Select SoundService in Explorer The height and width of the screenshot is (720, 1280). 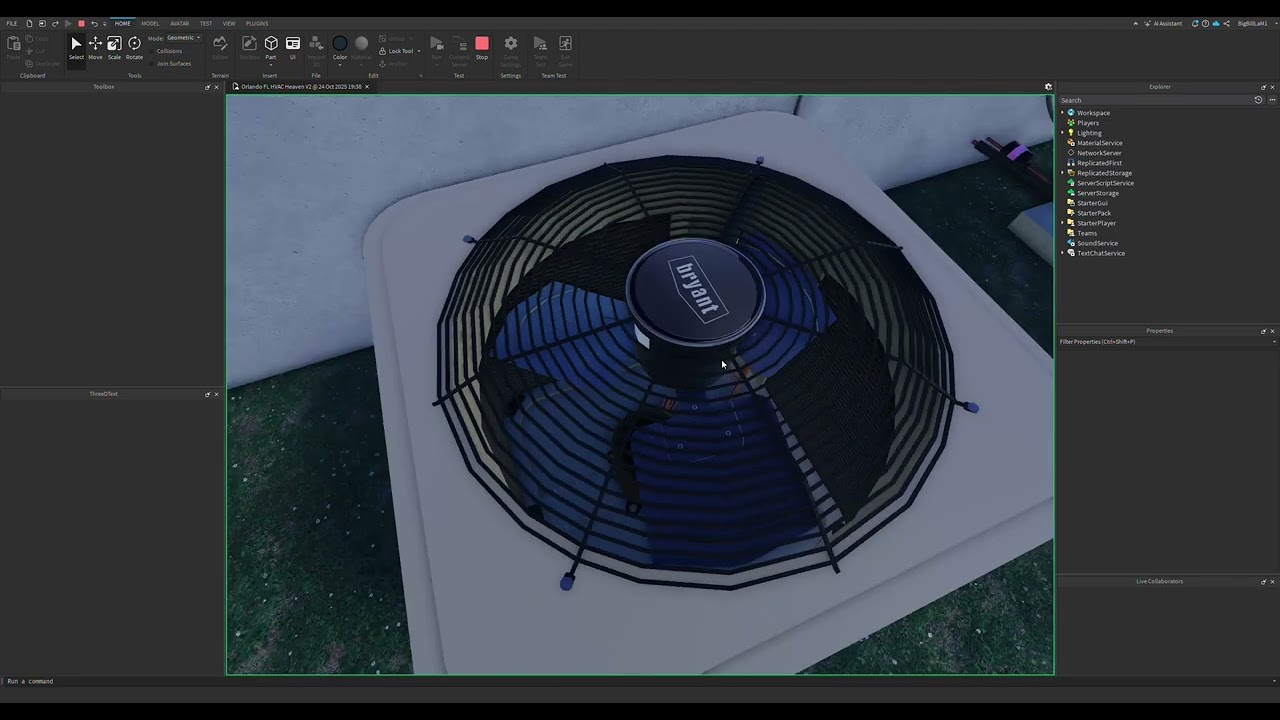1097,243
